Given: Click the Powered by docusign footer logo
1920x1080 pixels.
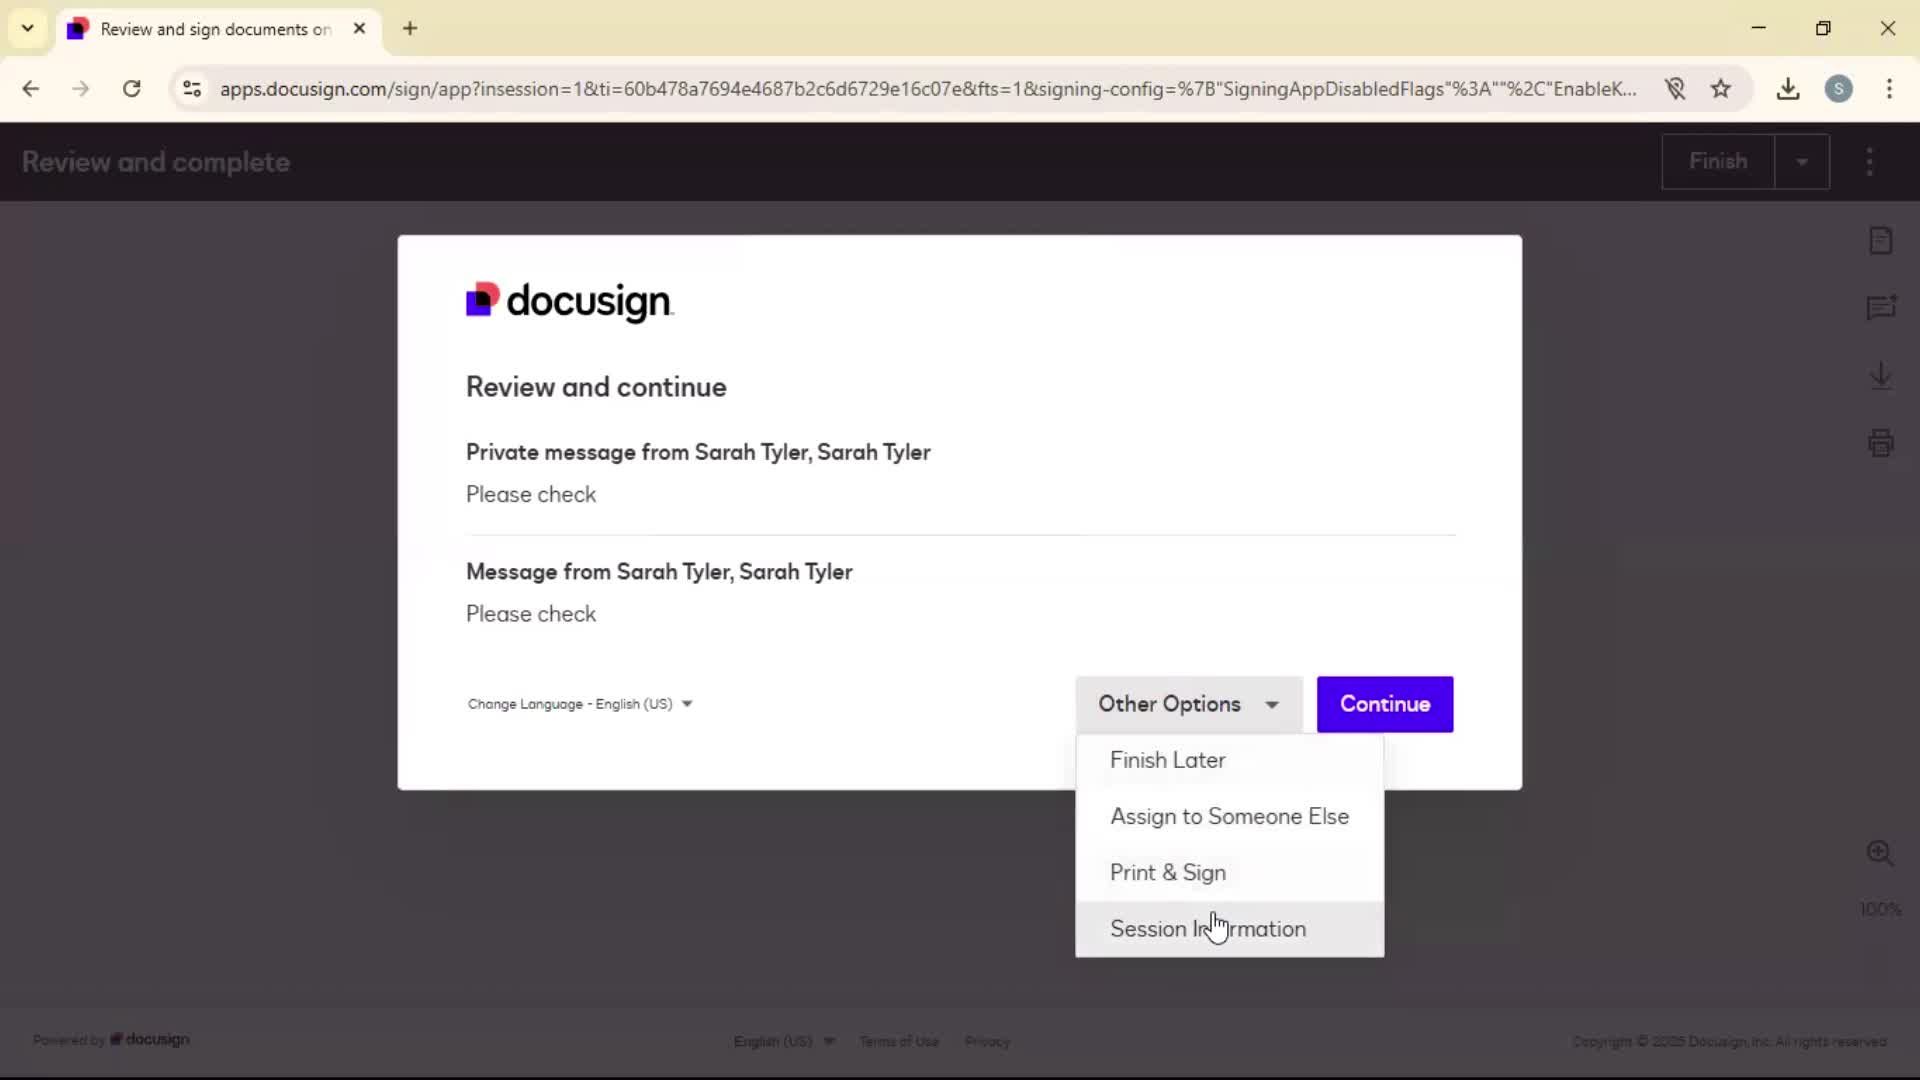Looking at the screenshot, I should 111,1040.
